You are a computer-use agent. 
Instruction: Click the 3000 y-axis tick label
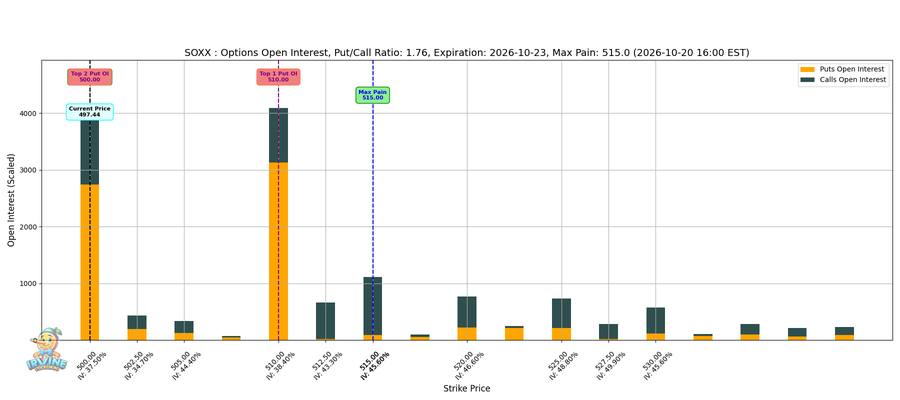point(29,170)
